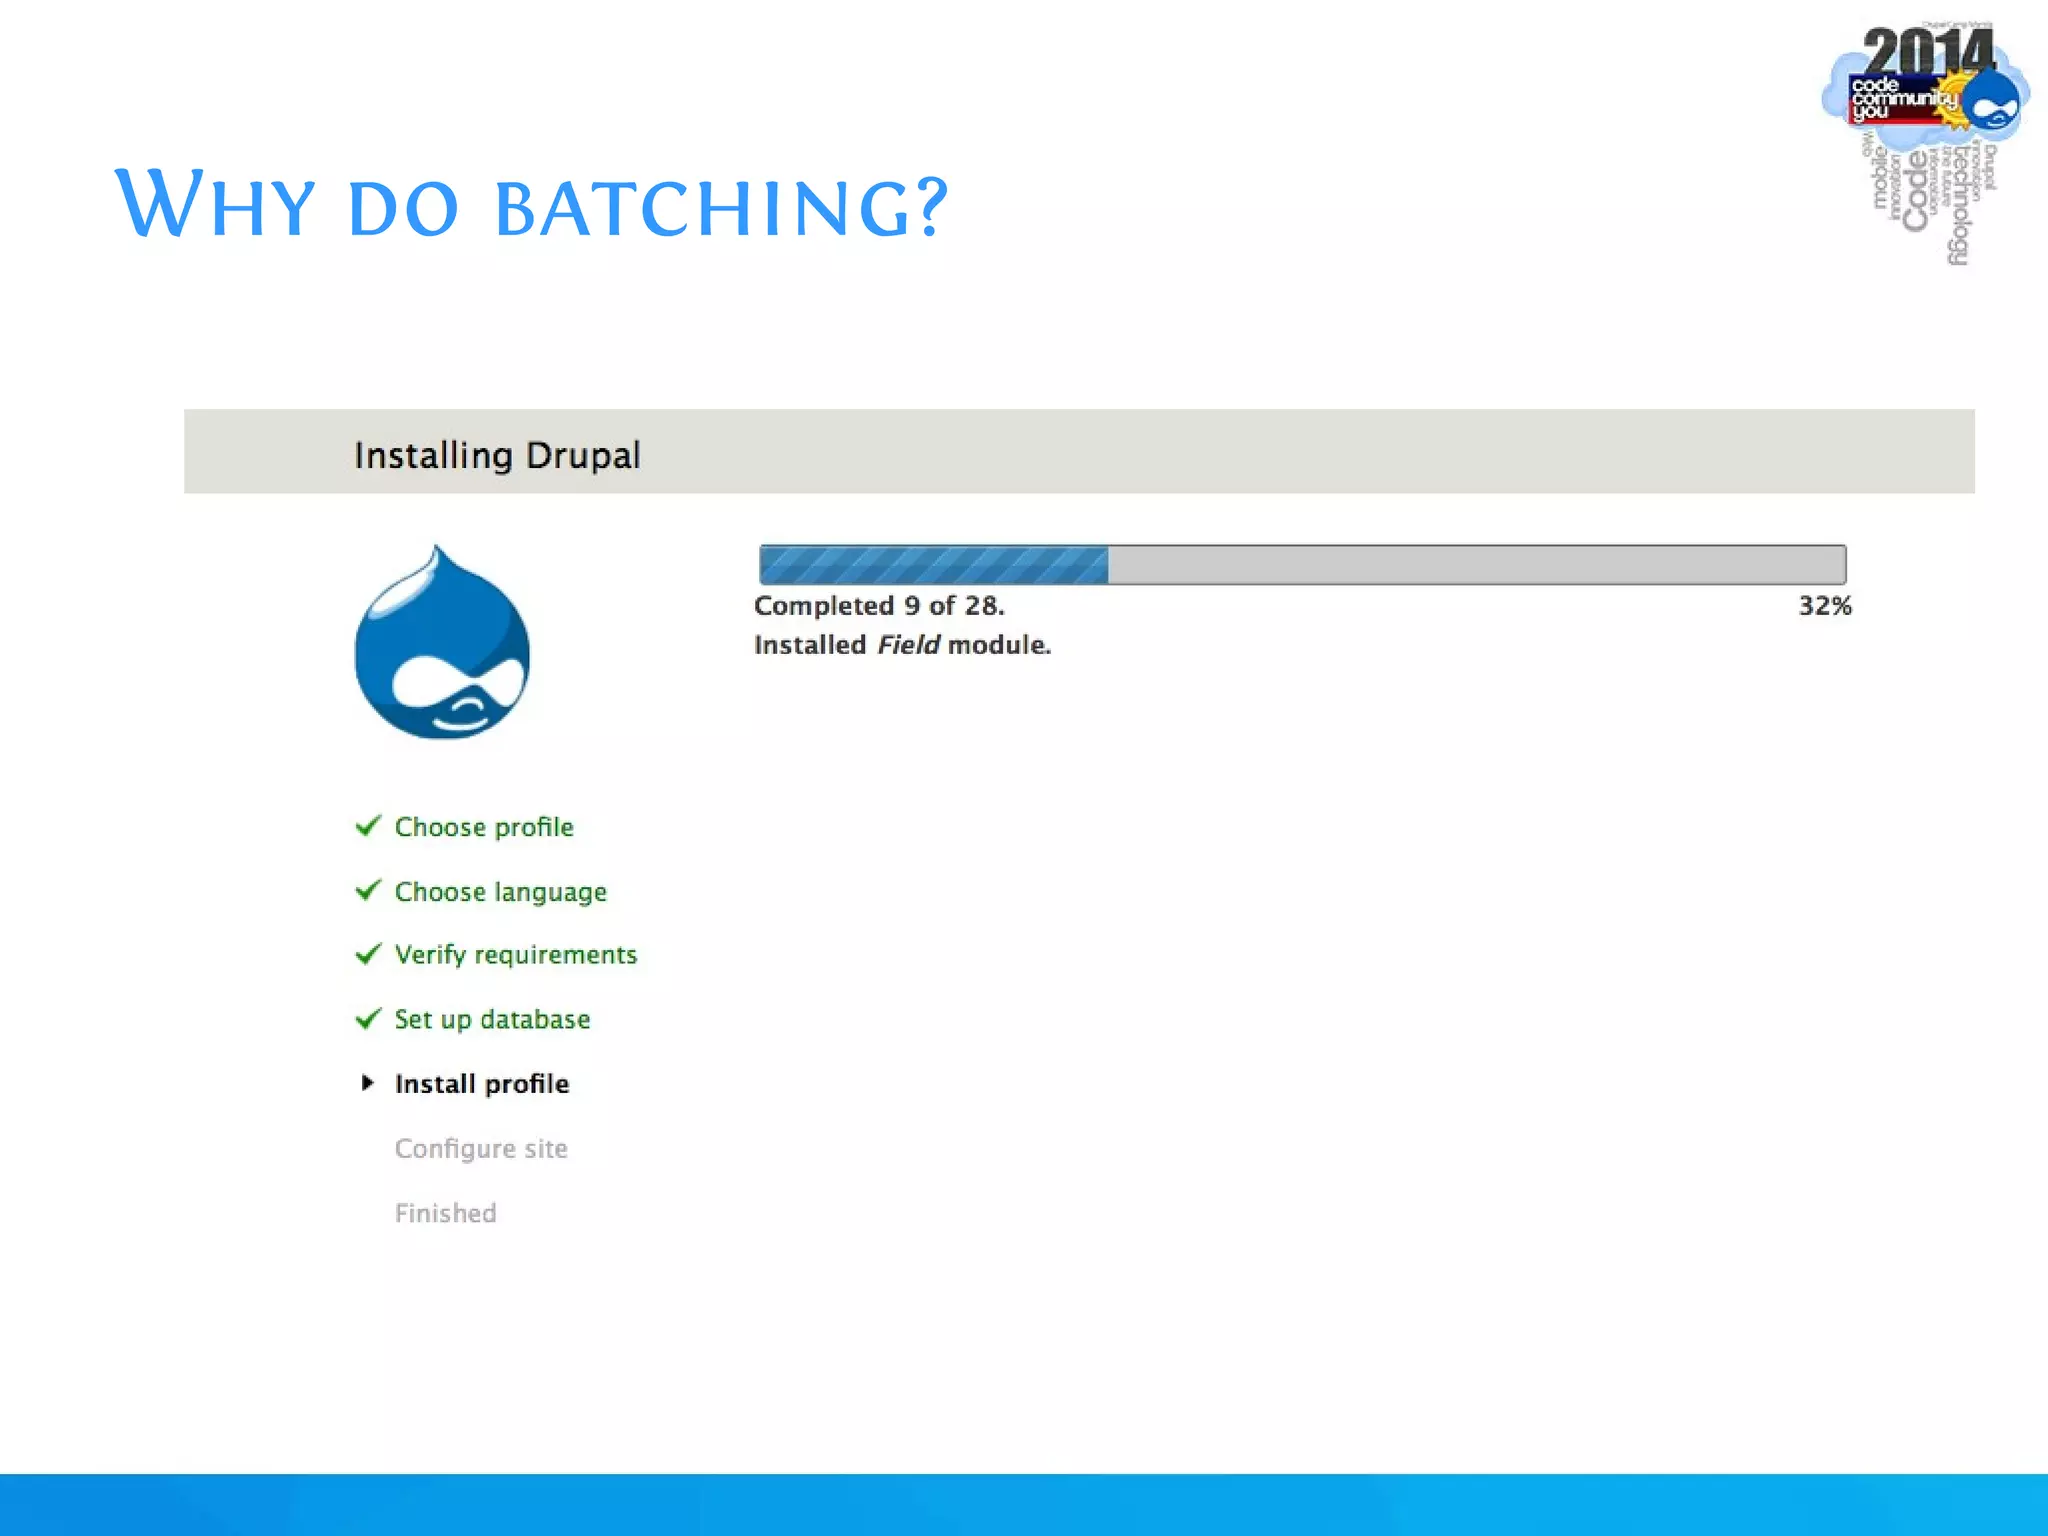Screen dimensions: 2048x1536
Task: Click the 2014 DrupalCamp logo
Action: point(1925,143)
